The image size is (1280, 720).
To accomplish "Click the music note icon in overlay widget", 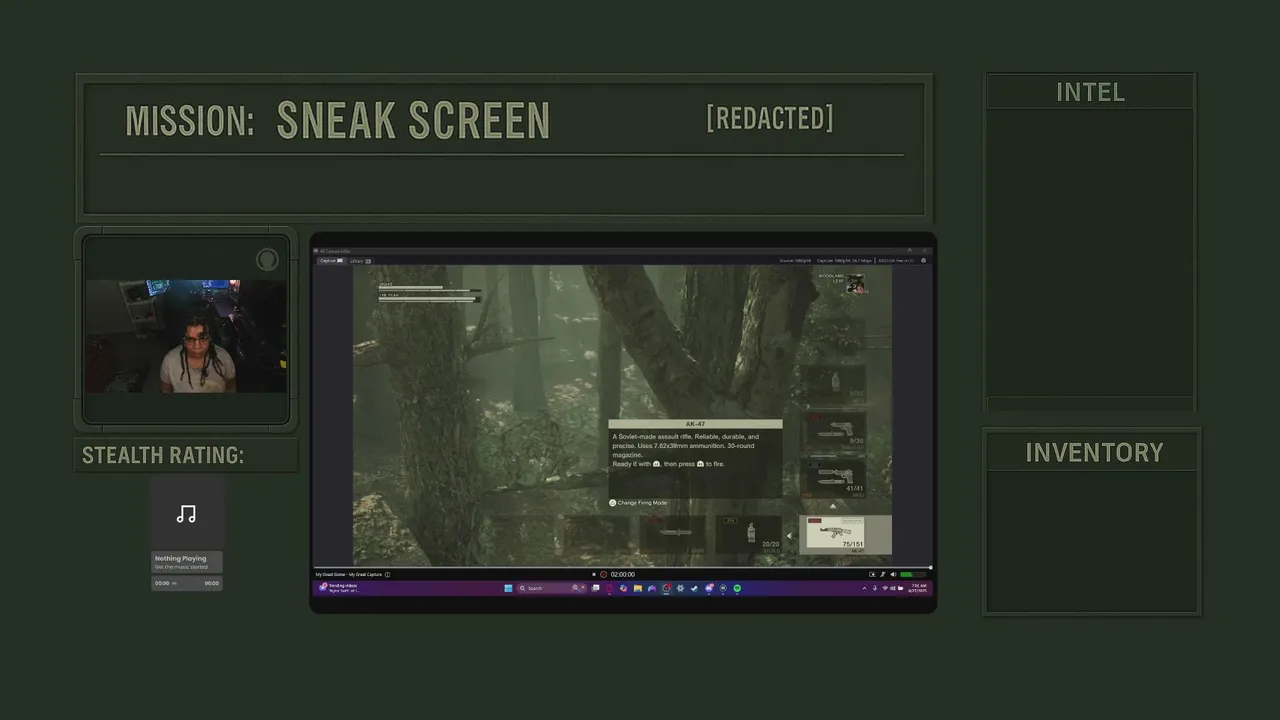I will click(x=186, y=514).
